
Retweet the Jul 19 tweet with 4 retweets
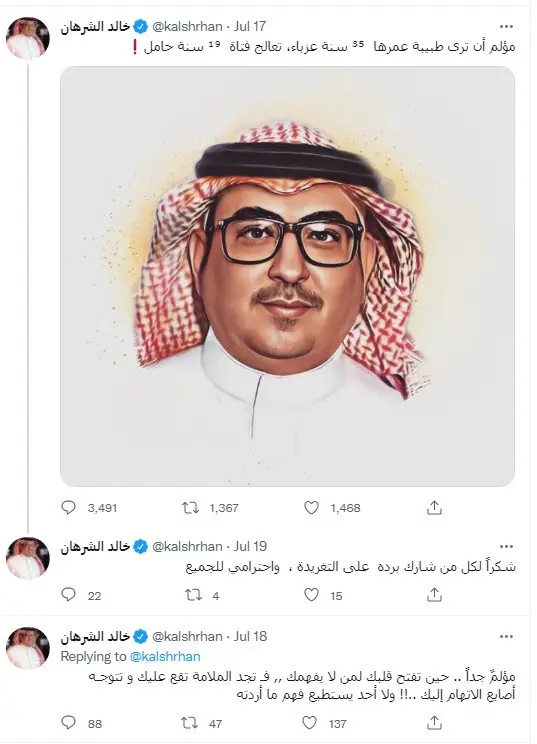[193, 595]
